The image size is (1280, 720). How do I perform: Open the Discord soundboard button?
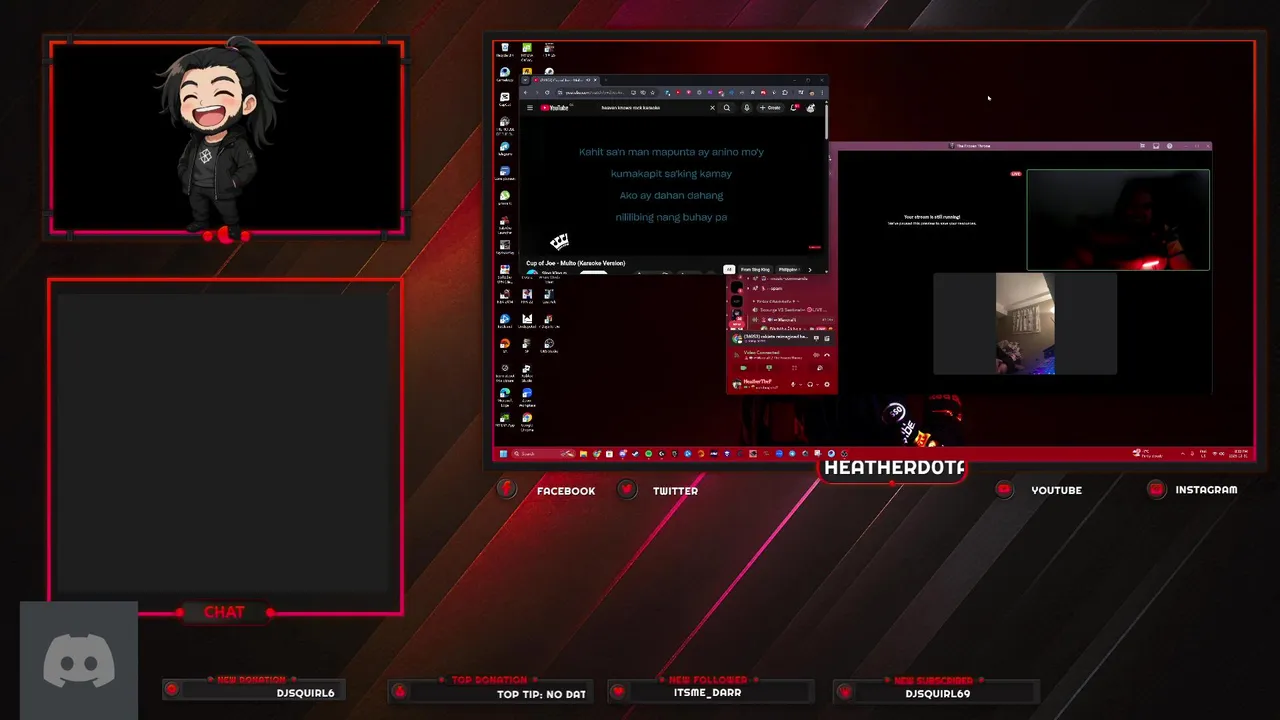click(820, 368)
